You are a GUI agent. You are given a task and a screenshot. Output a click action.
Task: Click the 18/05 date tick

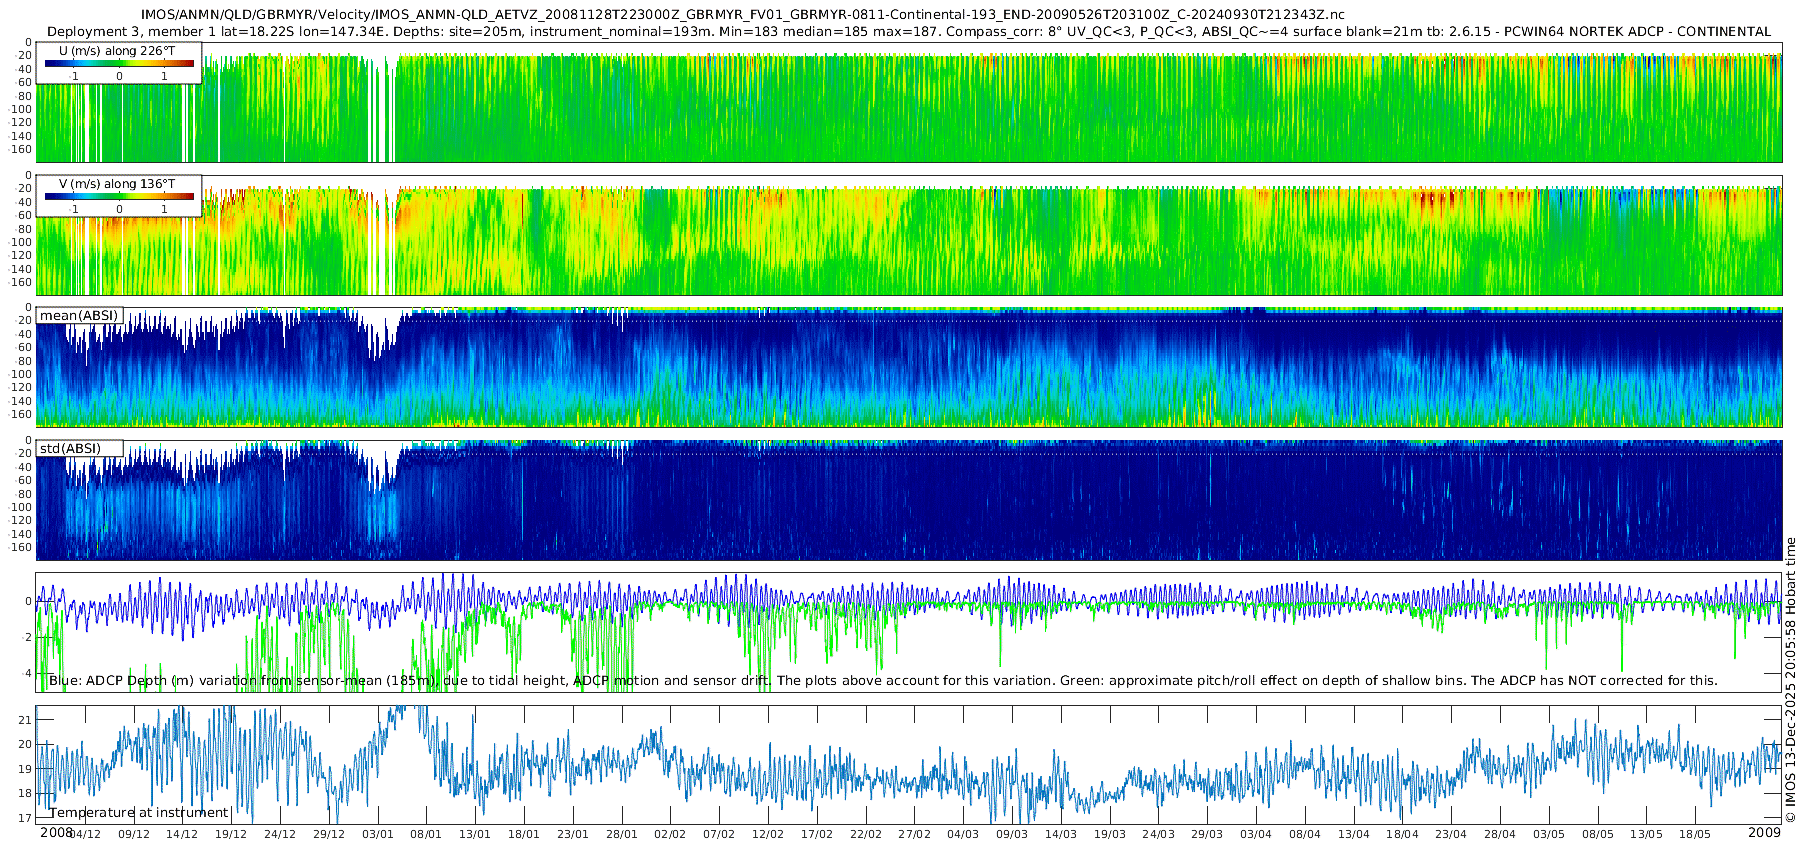pos(1694,834)
